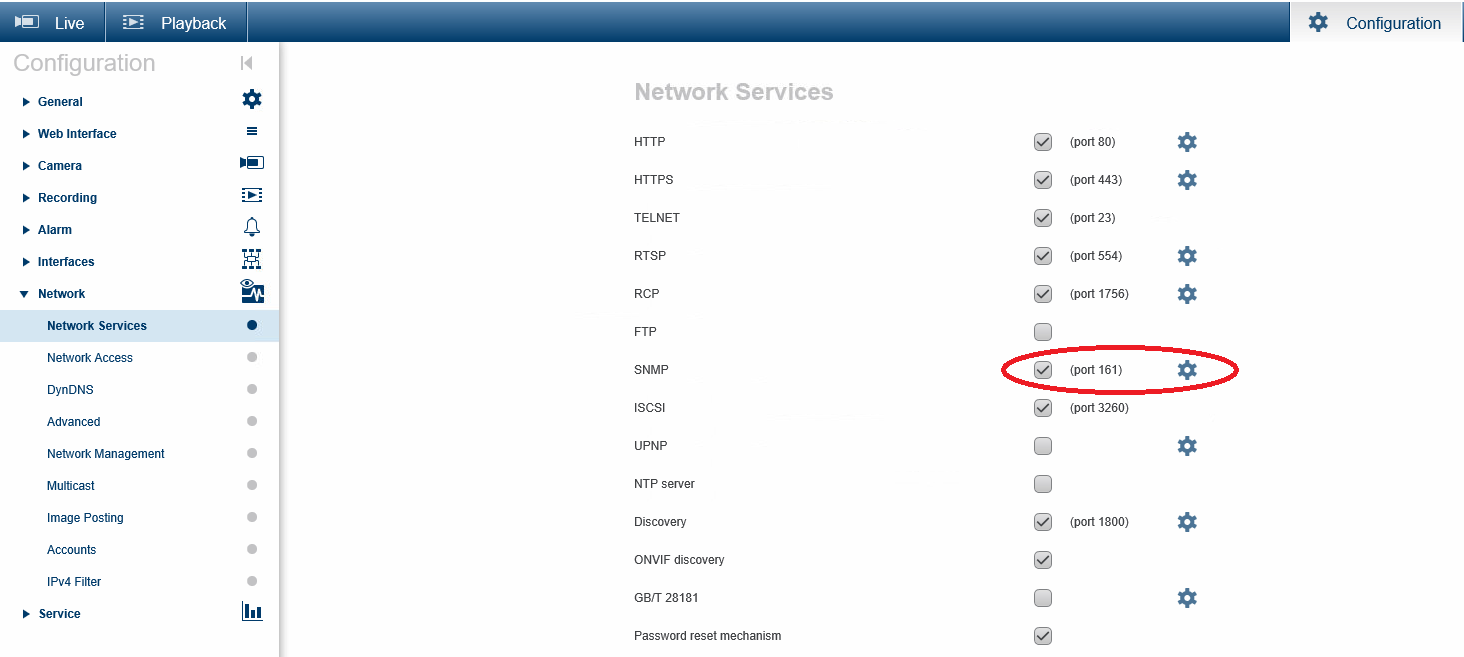1464x657 pixels.
Task: Enable the FTP service checkbox
Action: [1043, 332]
